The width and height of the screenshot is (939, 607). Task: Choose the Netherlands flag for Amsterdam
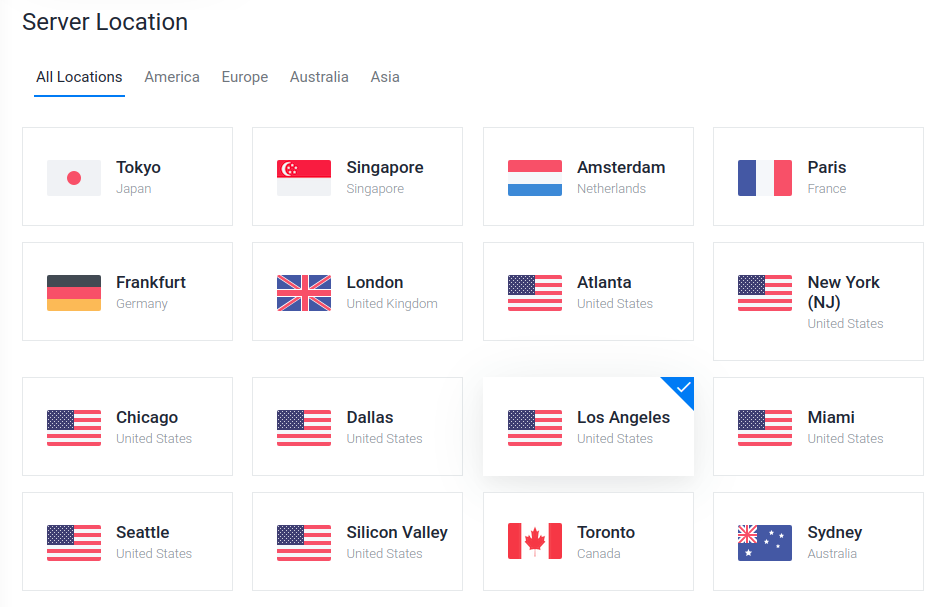[535, 178]
